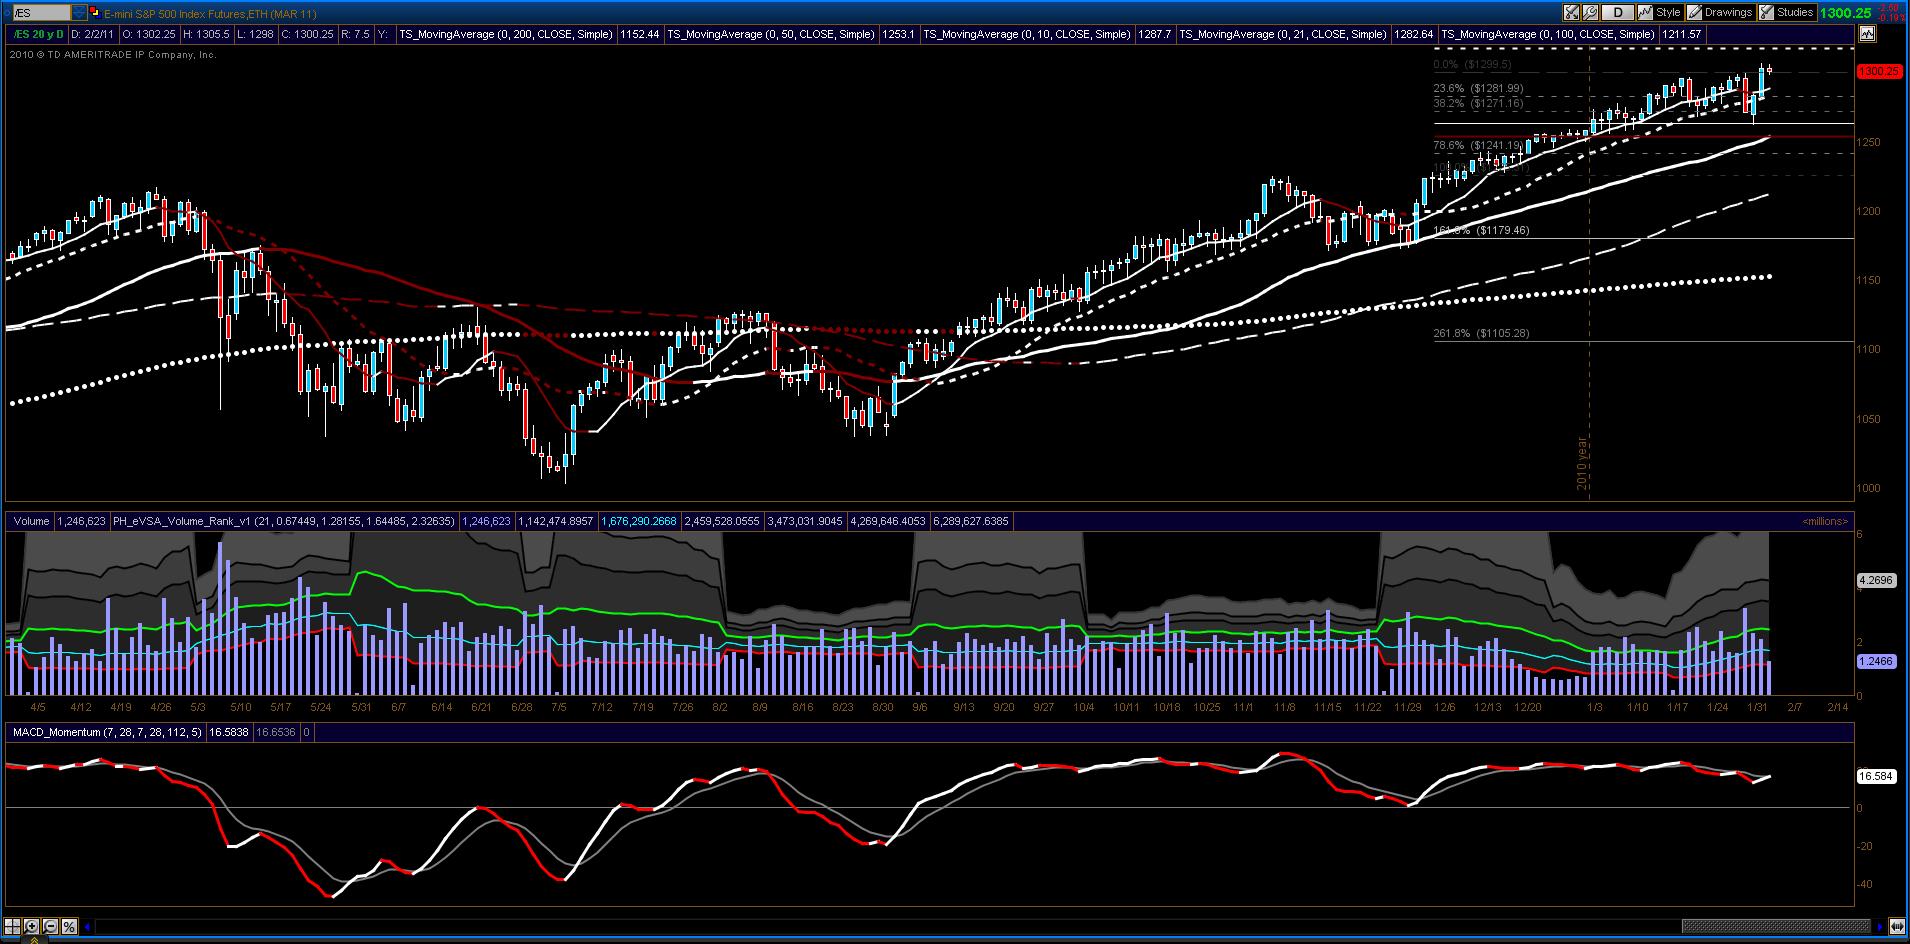1910x944 pixels.
Task: Click the 16.5838 MACD value
Action: (229, 732)
